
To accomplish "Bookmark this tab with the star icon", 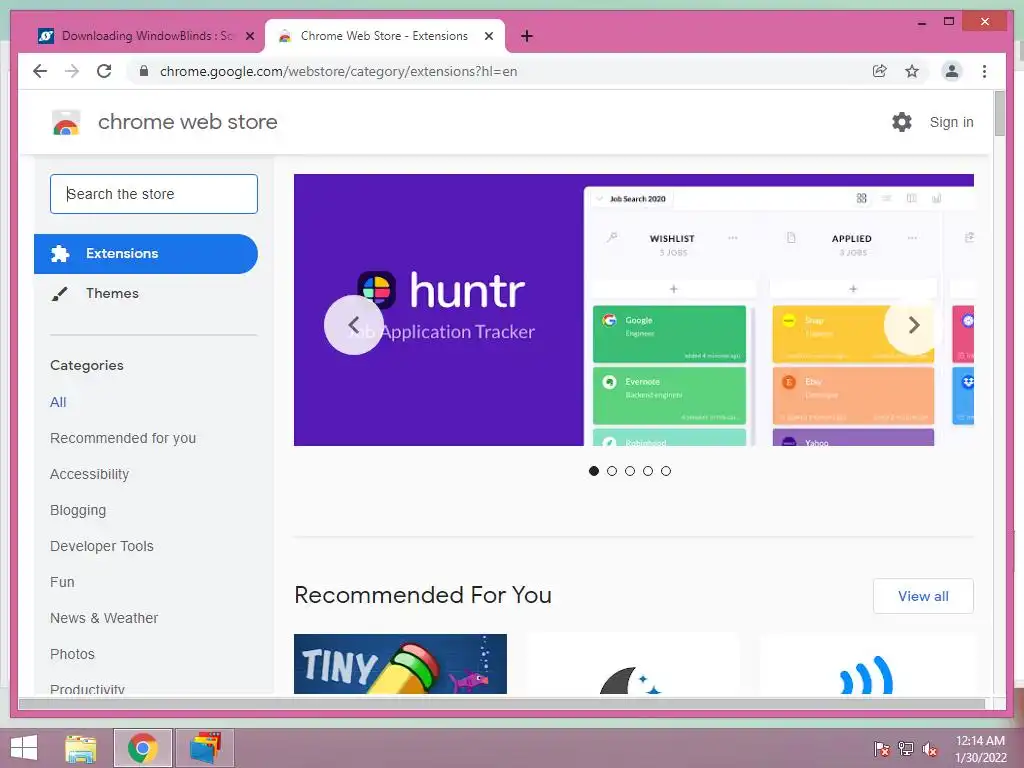I will (x=912, y=71).
